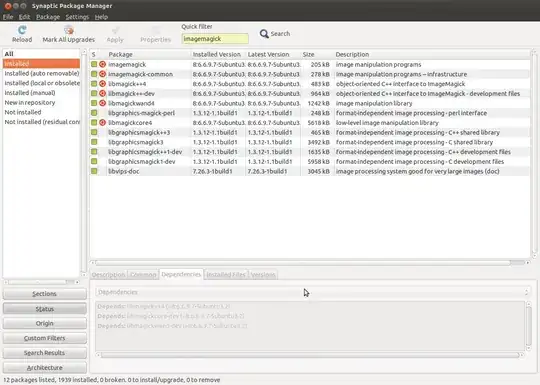The width and height of the screenshot is (540, 385).
Task: Toggle status box for imagemagick-common
Action: [x=94, y=74]
